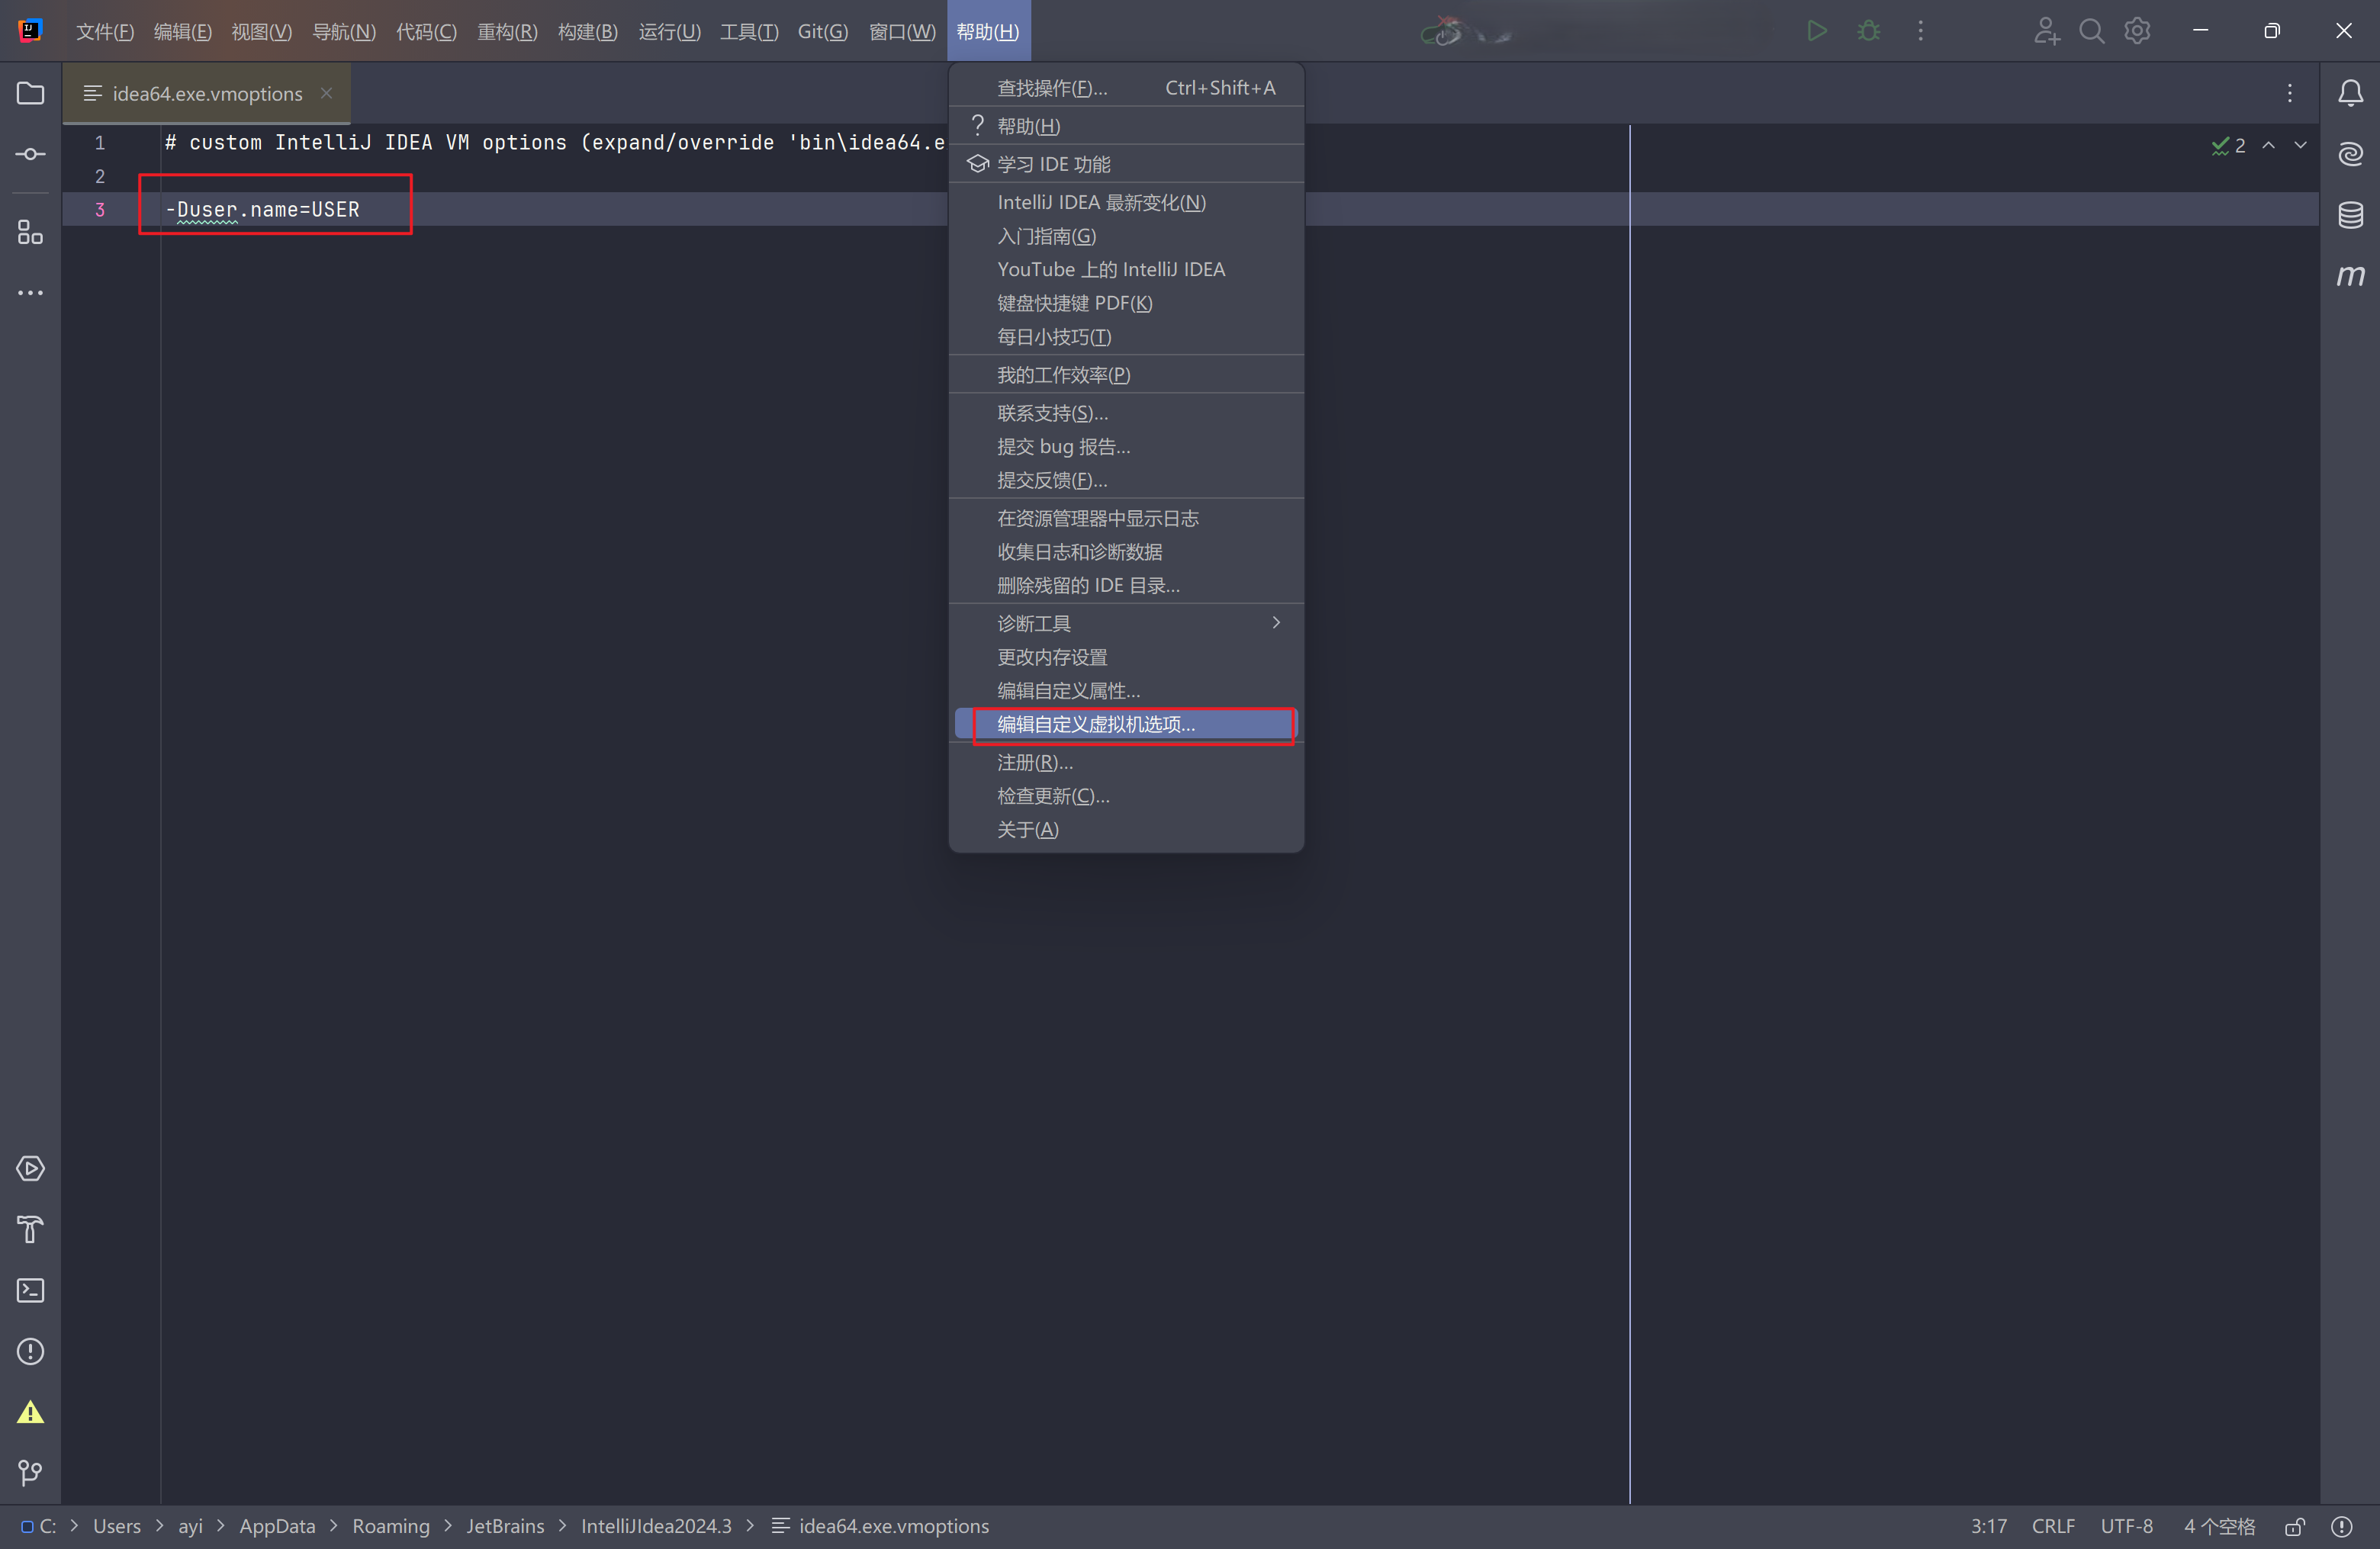Viewport: 2380px width, 1549px height.
Task: Click the yellow warning triangle icon
Action: [31, 1412]
